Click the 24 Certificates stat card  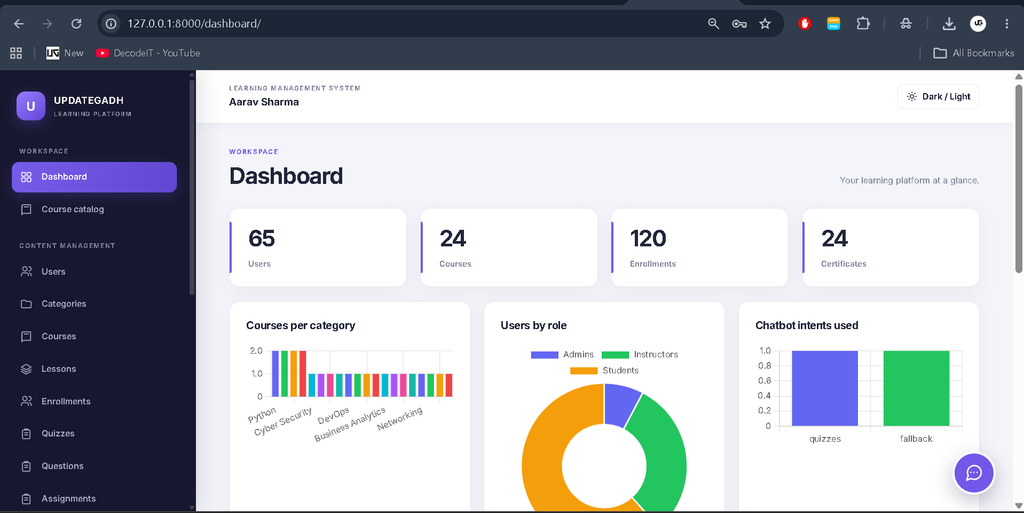[891, 247]
